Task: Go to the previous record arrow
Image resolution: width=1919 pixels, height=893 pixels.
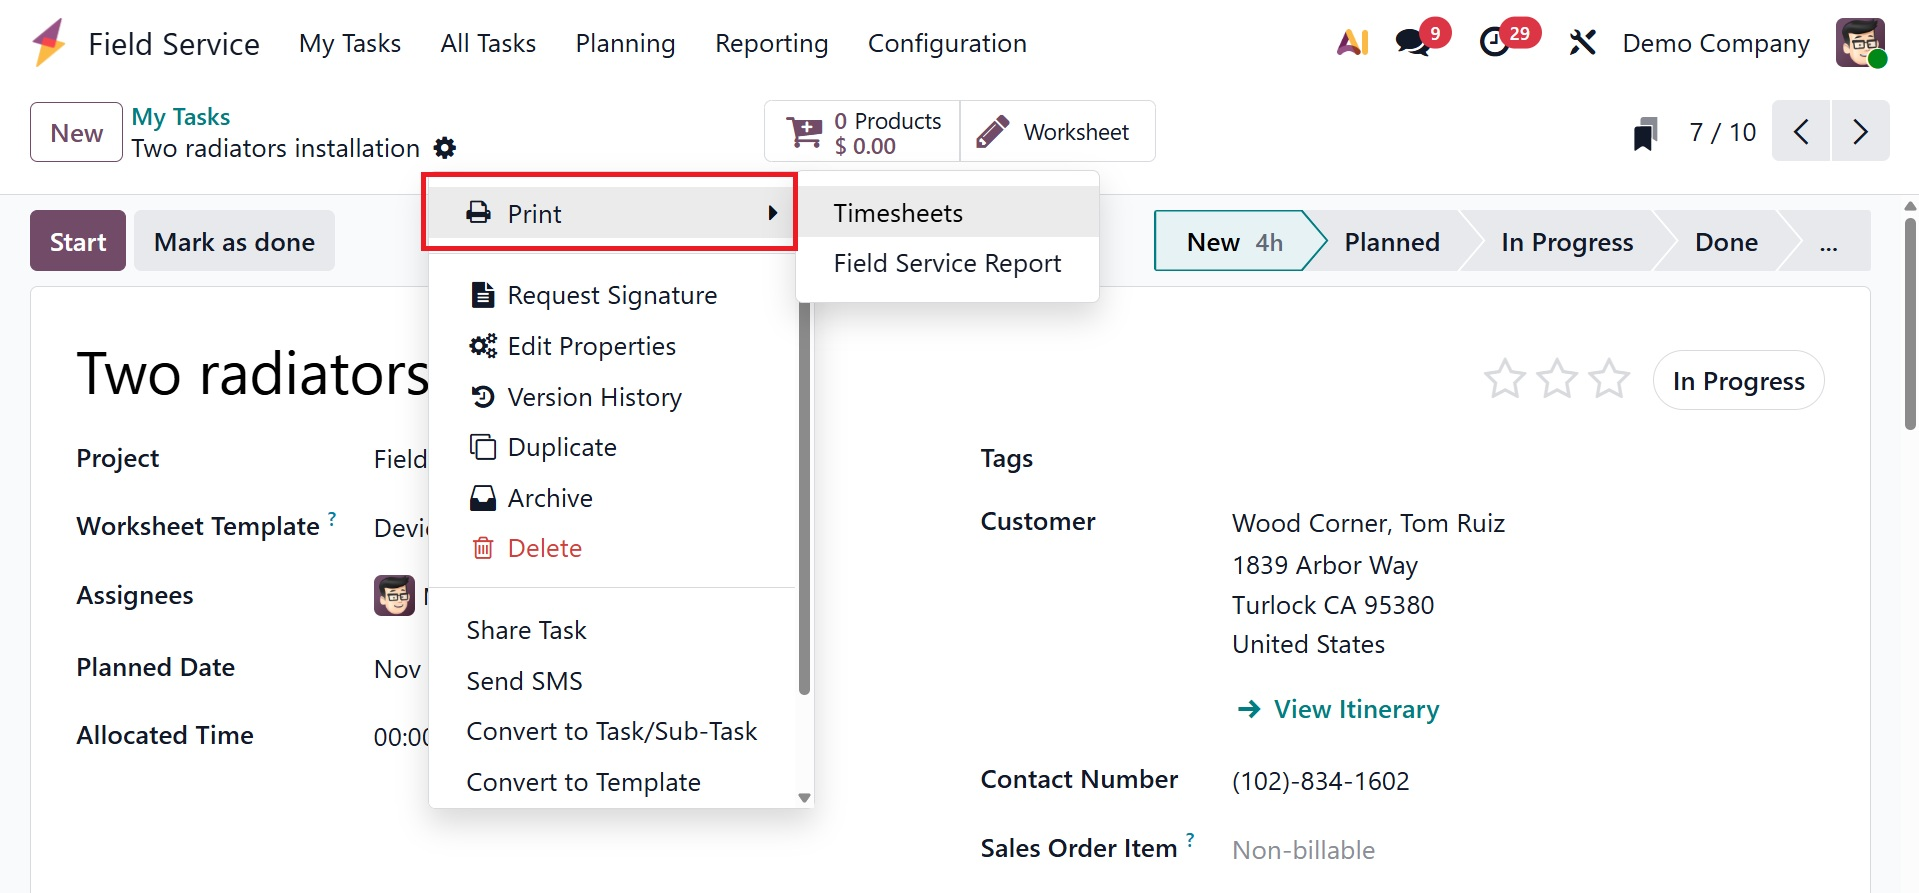Action: coord(1801,131)
